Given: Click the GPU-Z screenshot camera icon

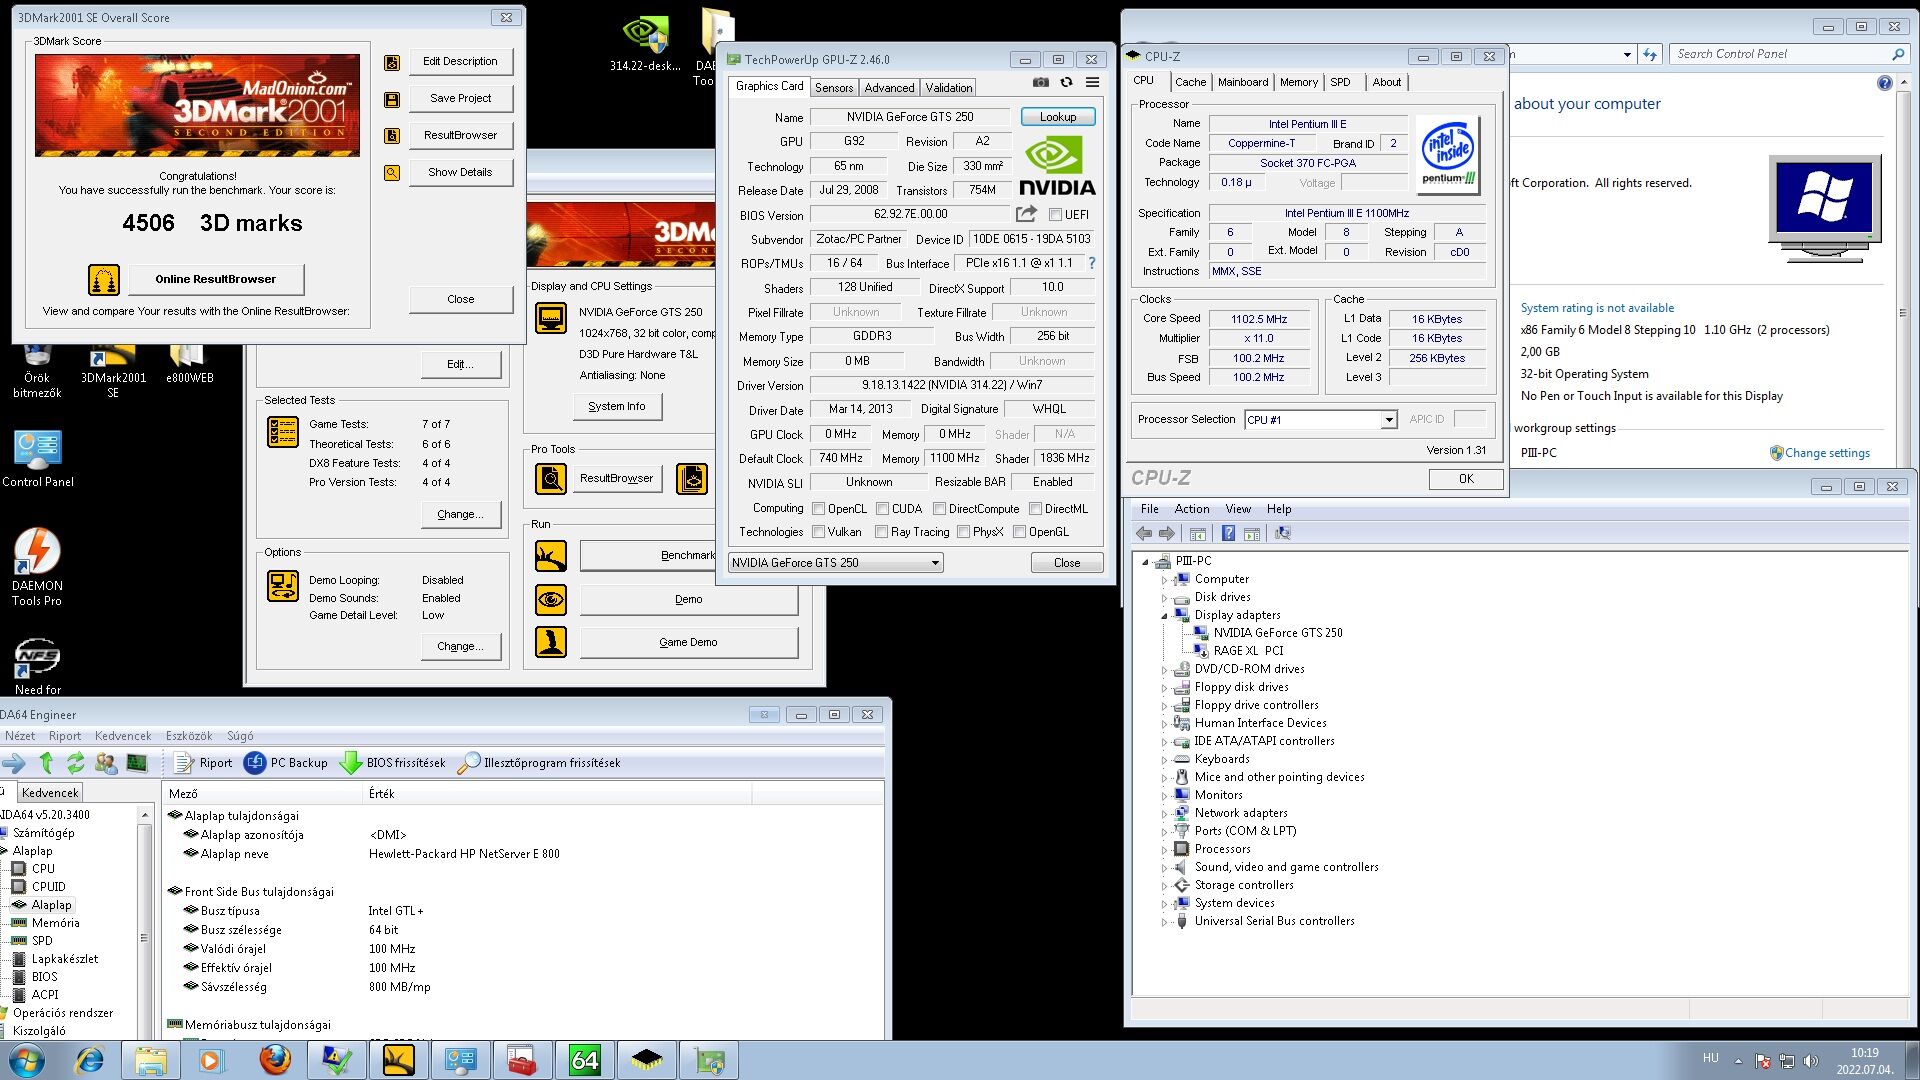Looking at the screenshot, I should (1040, 83).
